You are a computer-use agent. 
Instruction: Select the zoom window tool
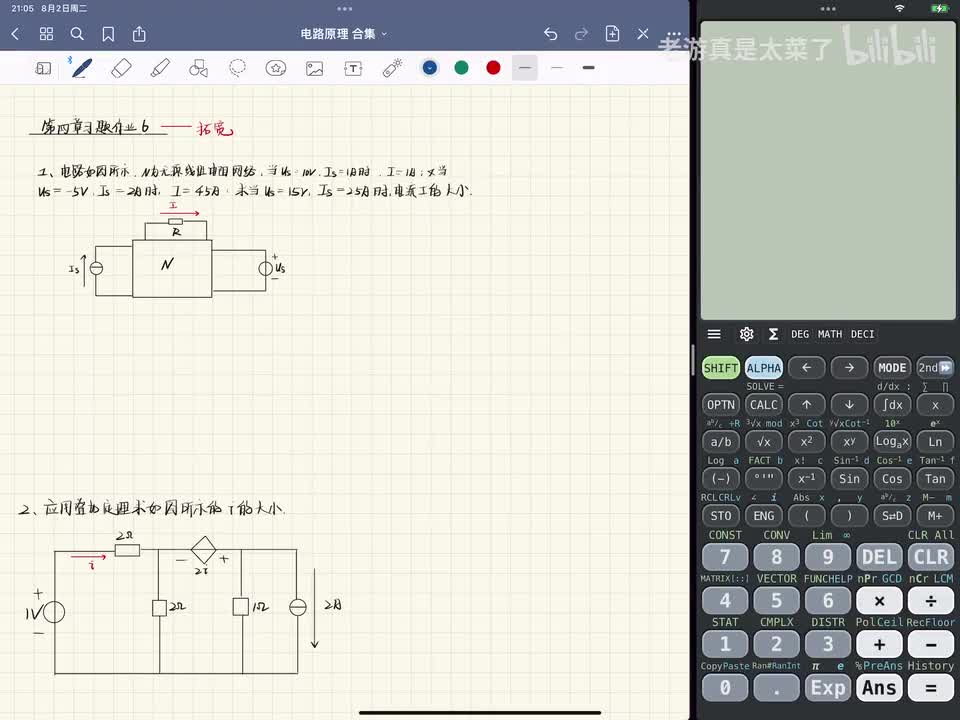click(x=43, y=68)
